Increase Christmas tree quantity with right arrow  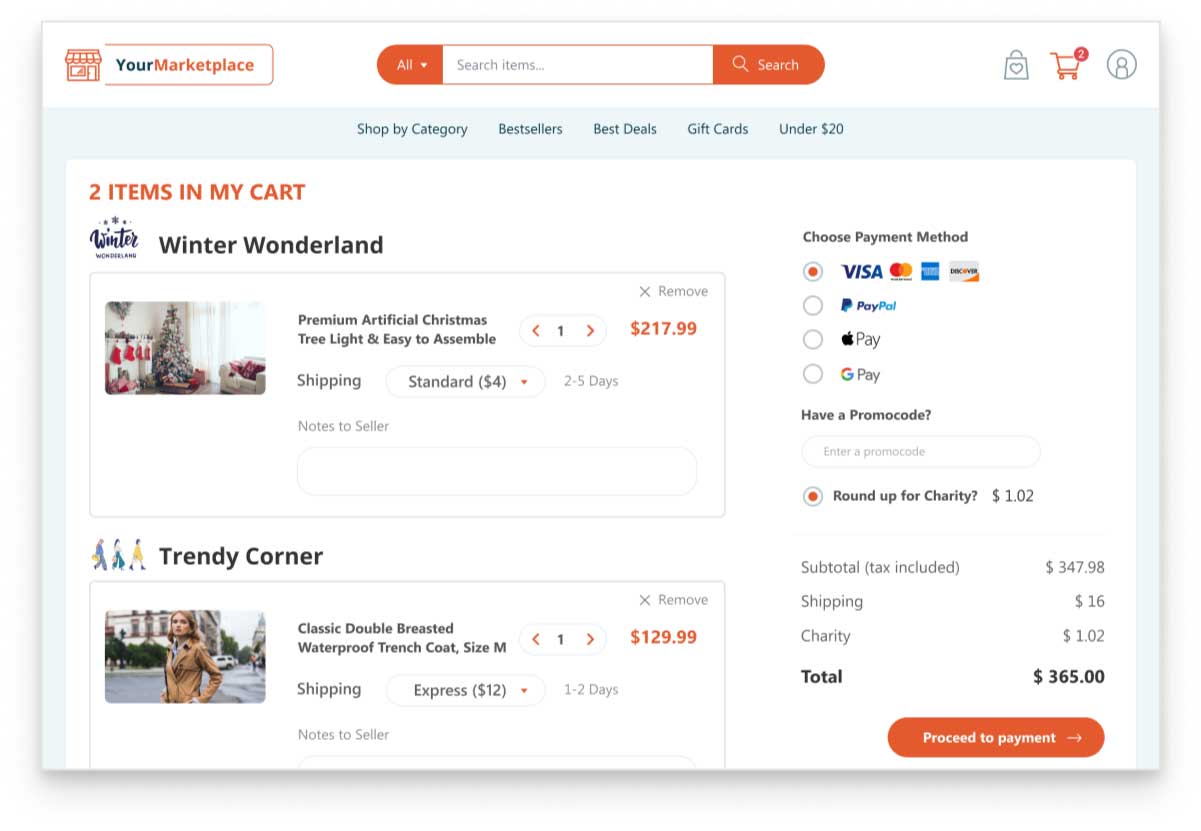tap(590, 331)
